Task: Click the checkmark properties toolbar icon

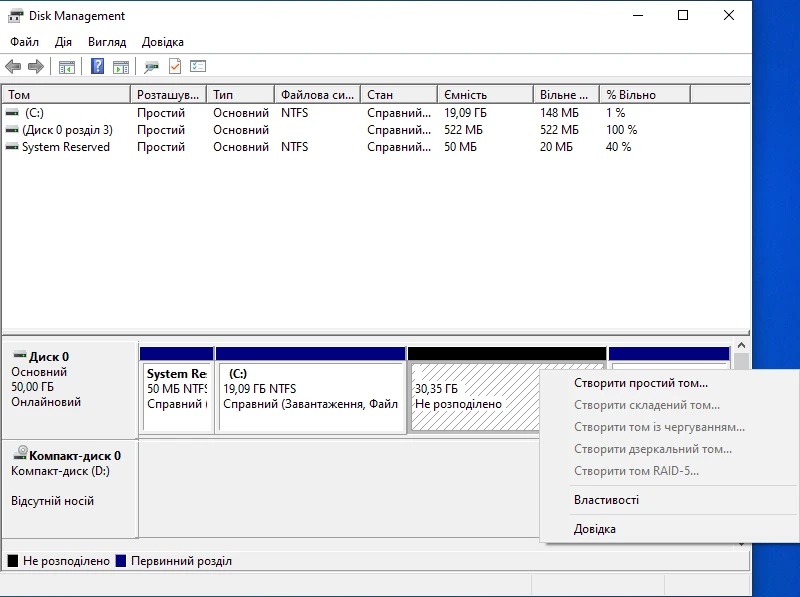Action: point(175,66)
